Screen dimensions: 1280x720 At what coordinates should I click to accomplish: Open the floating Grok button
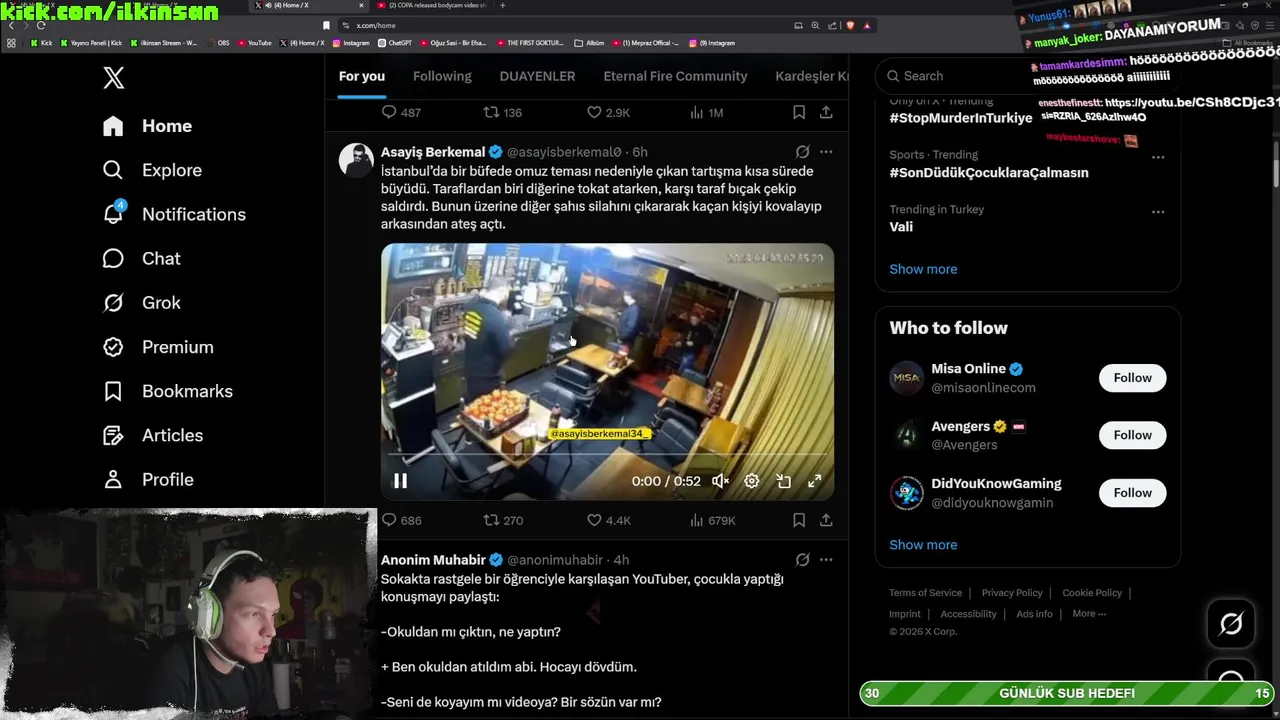[x=1231, y=624]
